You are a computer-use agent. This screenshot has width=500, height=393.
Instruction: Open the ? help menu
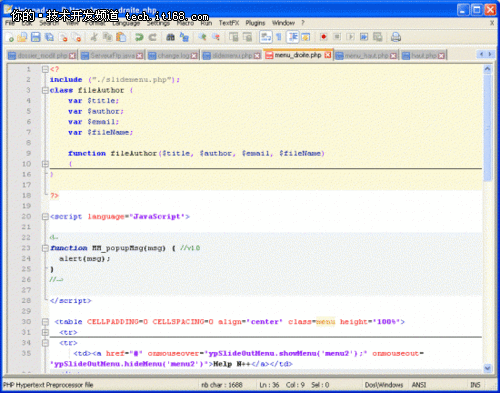[303, 23]
